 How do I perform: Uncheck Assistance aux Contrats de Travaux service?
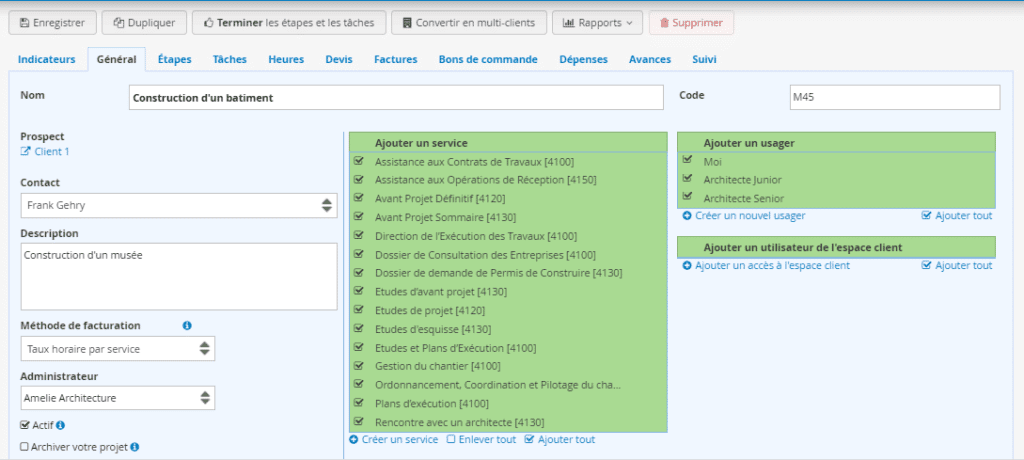pyautogui.click(x=358, y=160)
